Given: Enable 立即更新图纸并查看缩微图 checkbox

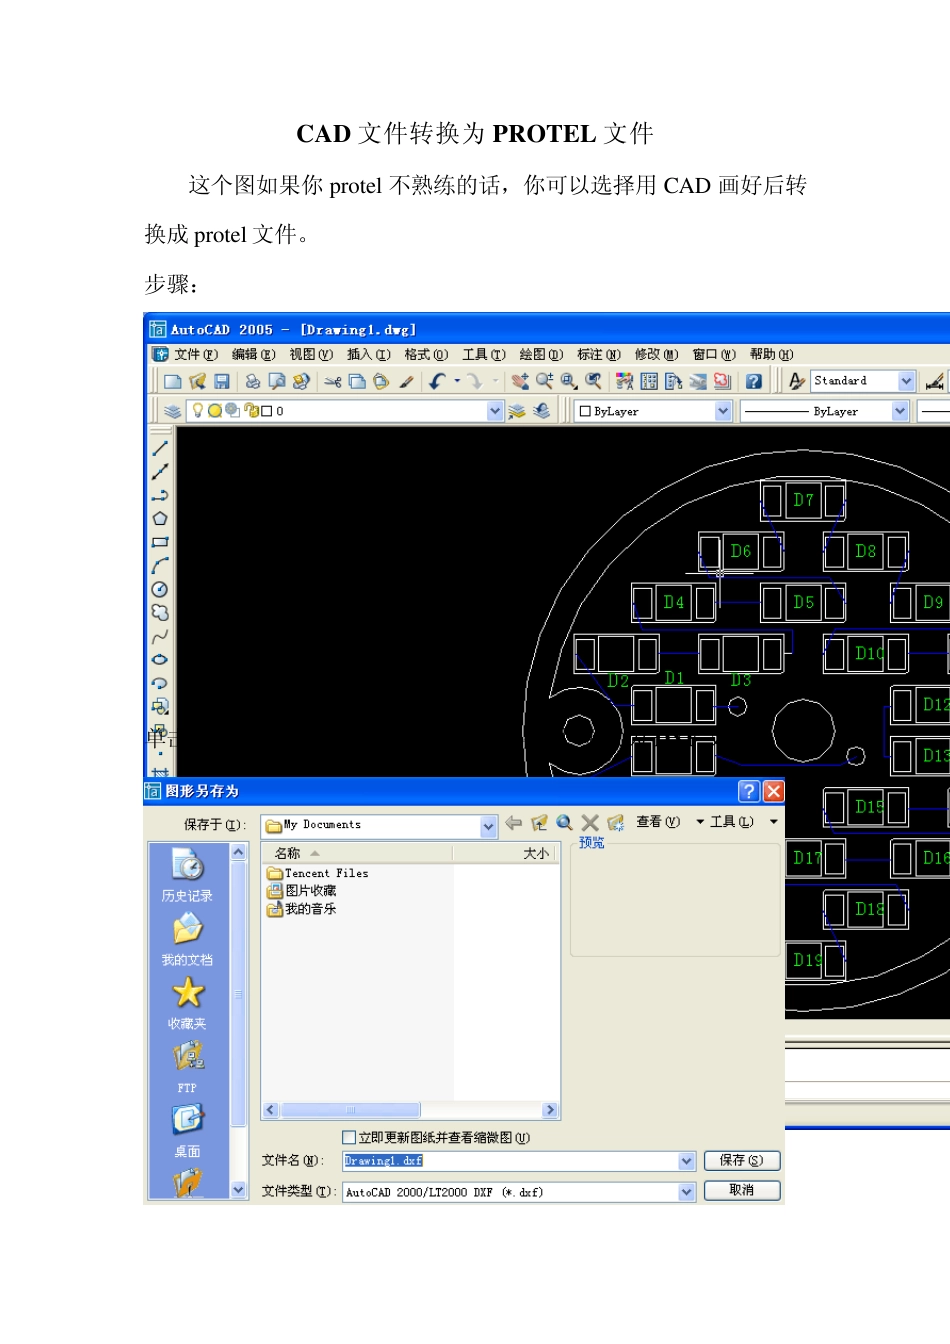Looking at the screenshot, I should 349,1137.
